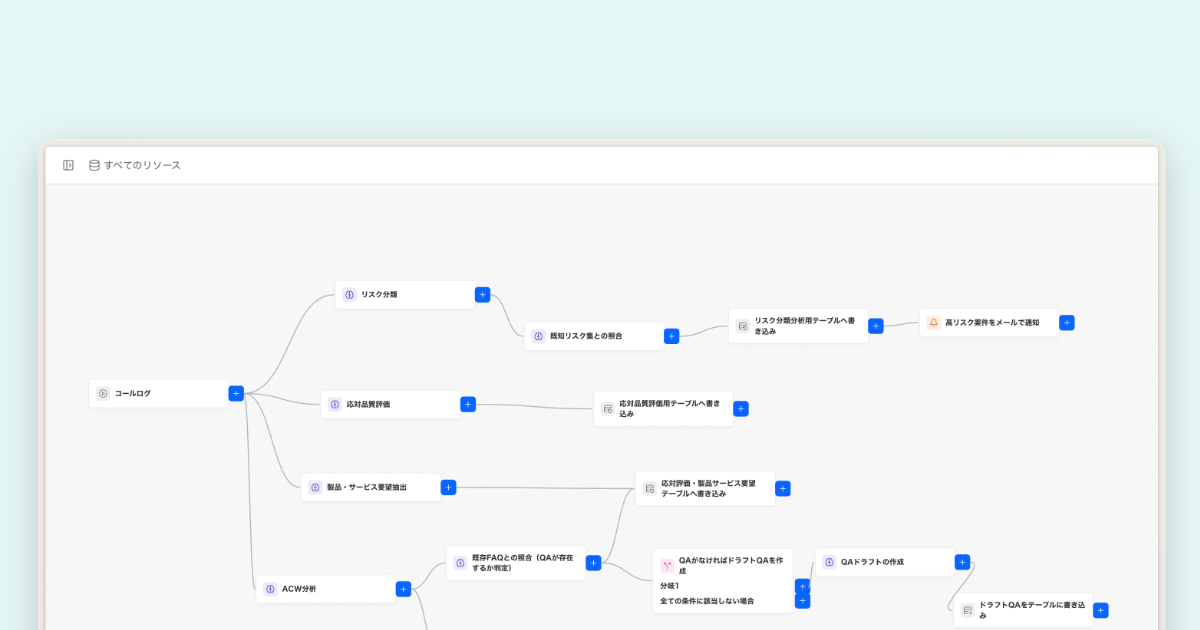Toggle the sidebar panel icon

pyautogui.click(x=68, y=165)
